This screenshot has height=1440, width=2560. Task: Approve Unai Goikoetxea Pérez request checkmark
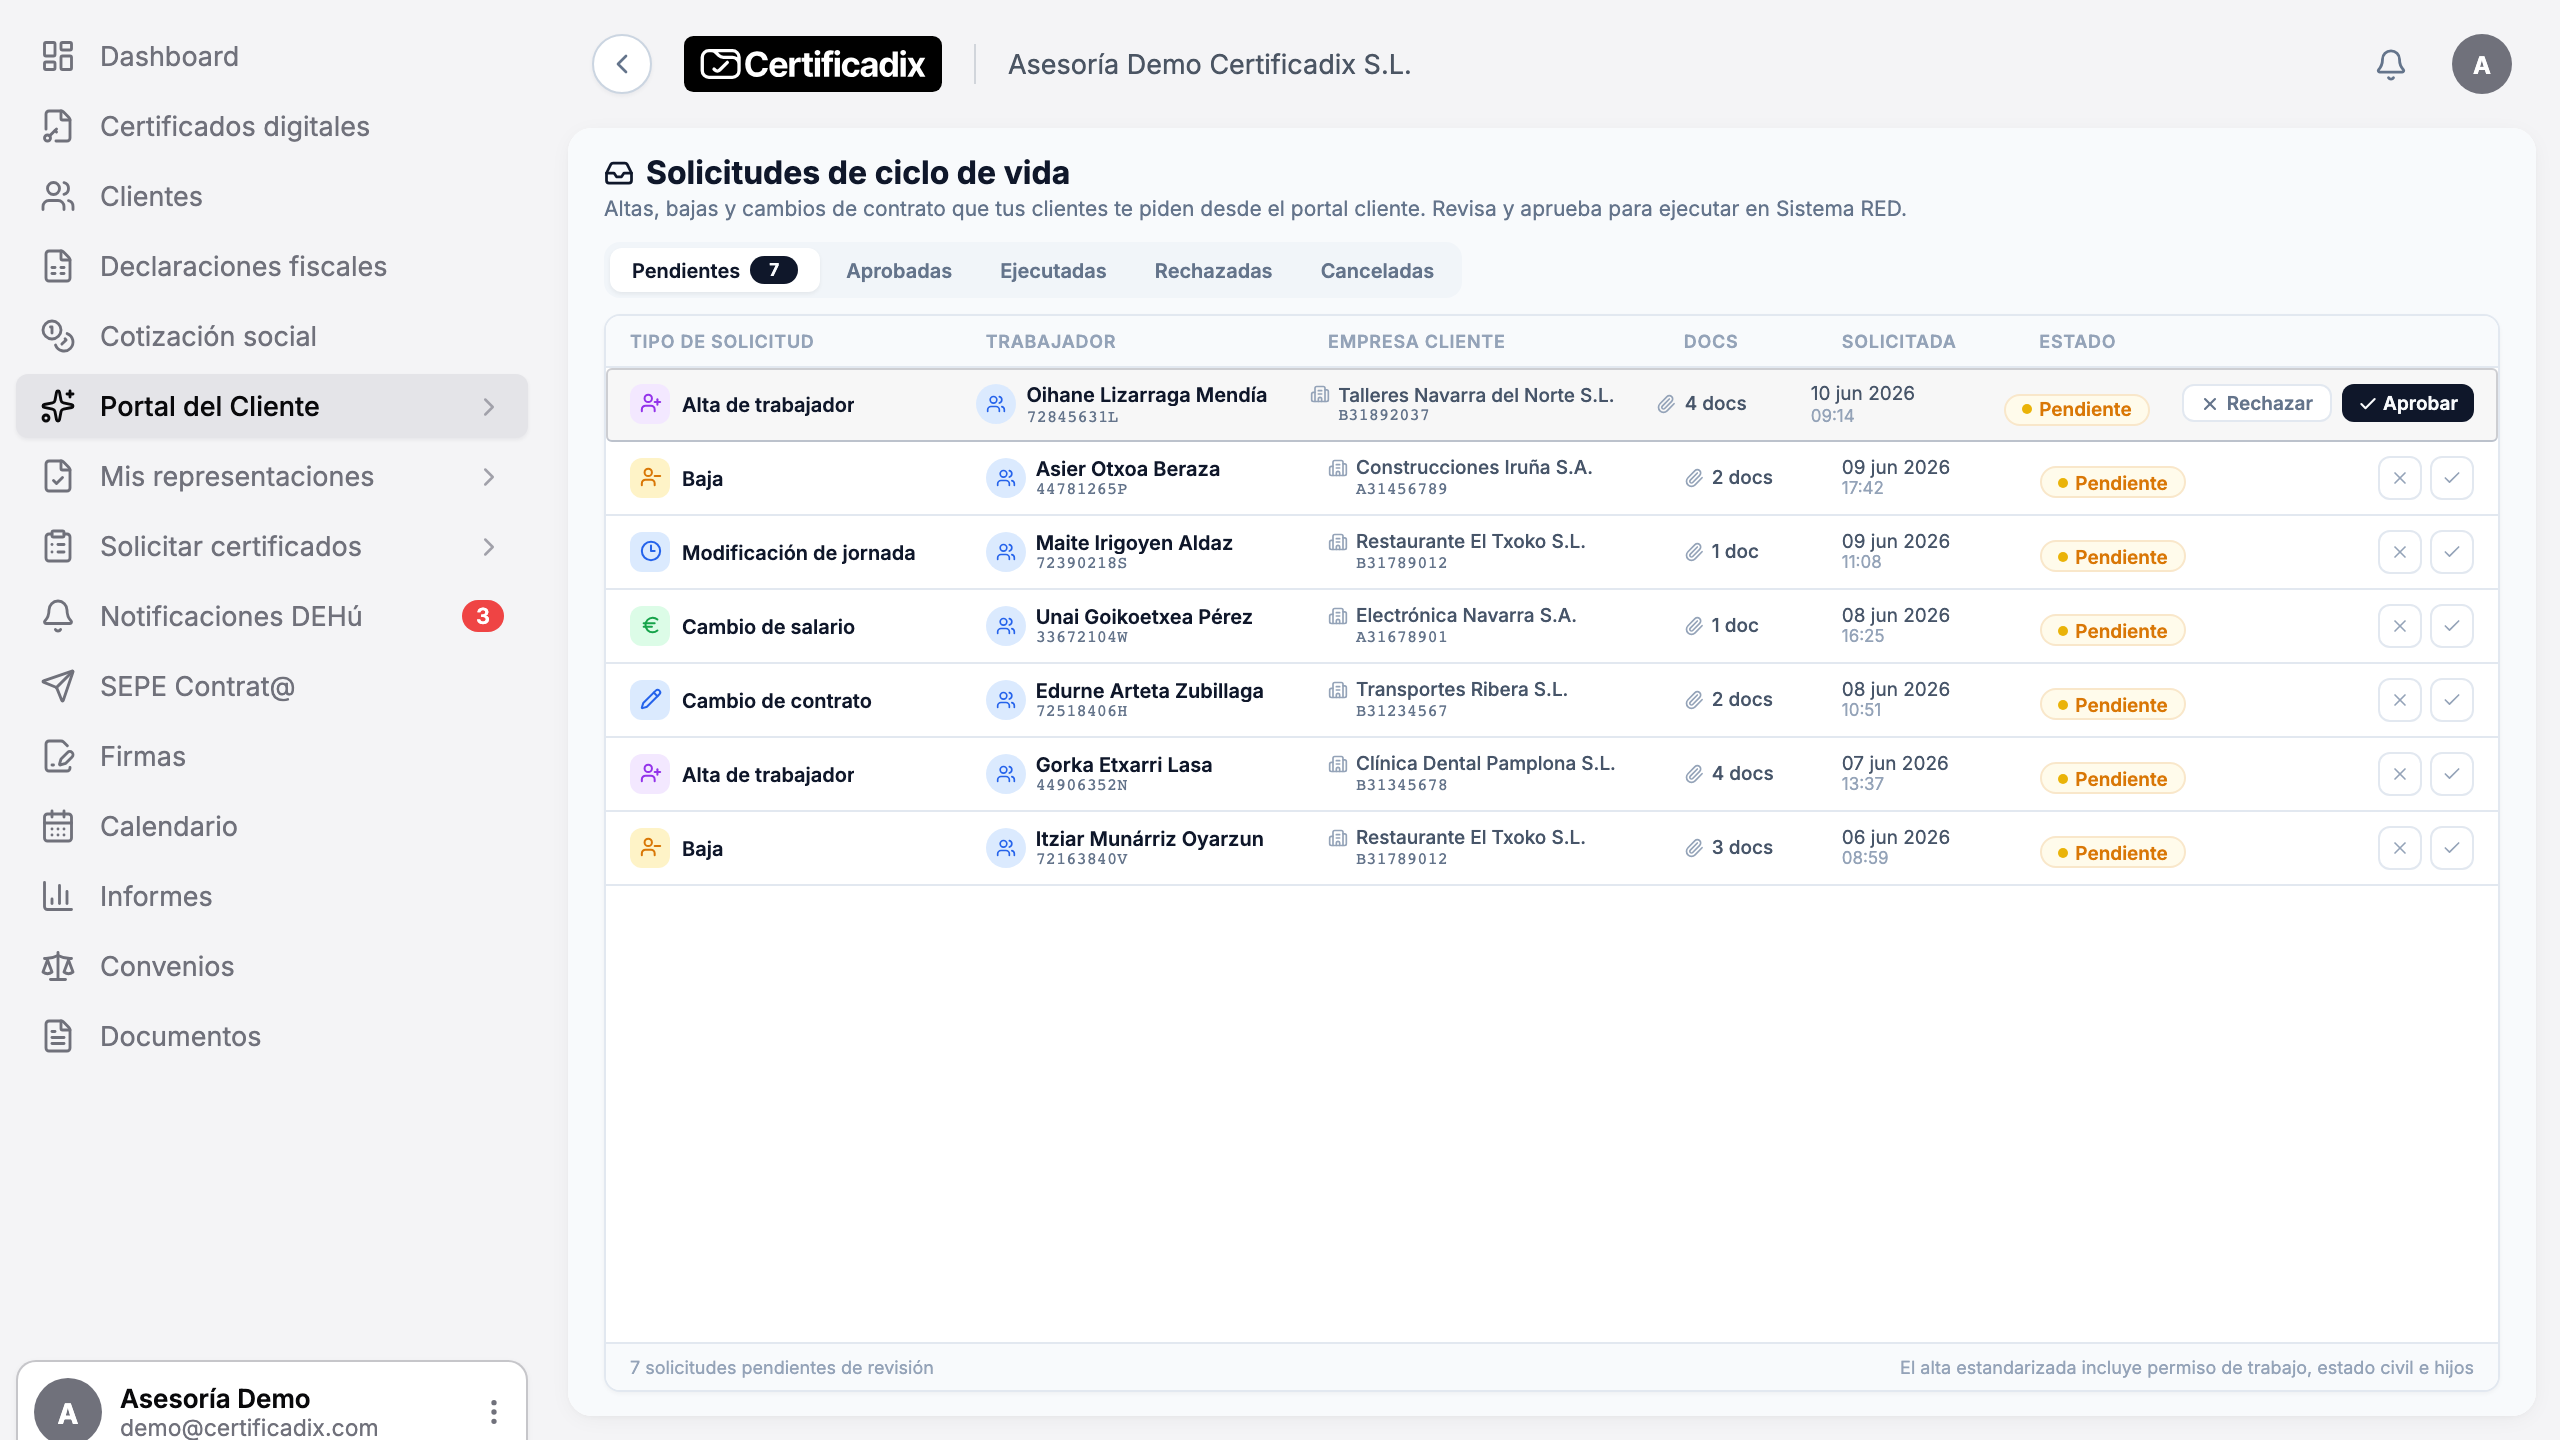tap(2452, 626)
